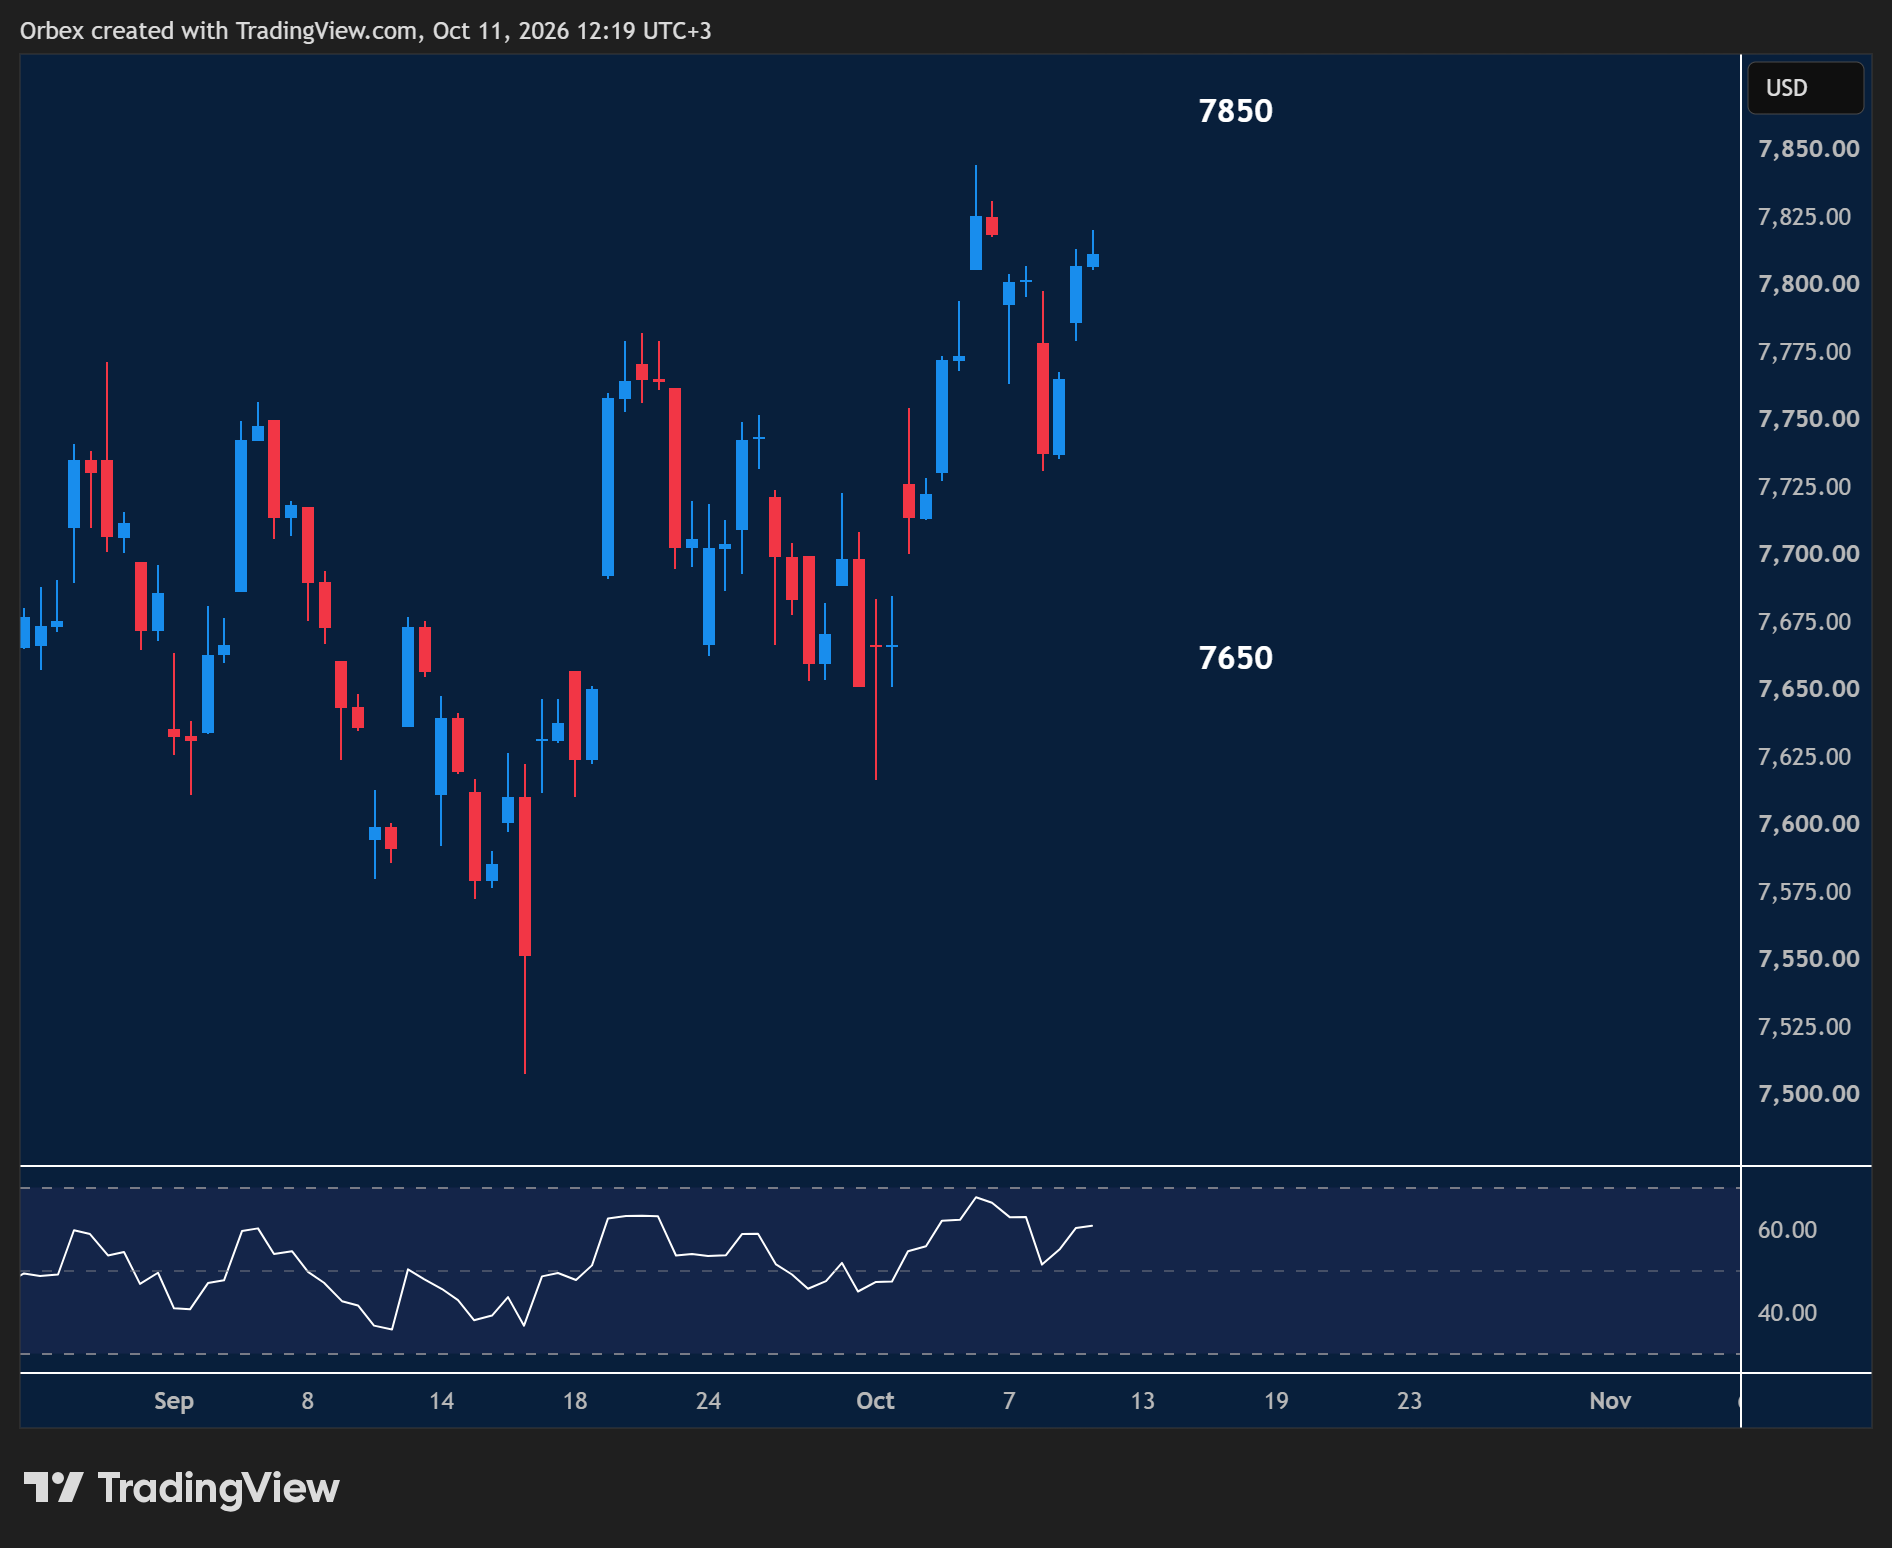Select the 7,675.00 price axis label
Screen dimensions: 1892x1548
(x=1804, y=622)
